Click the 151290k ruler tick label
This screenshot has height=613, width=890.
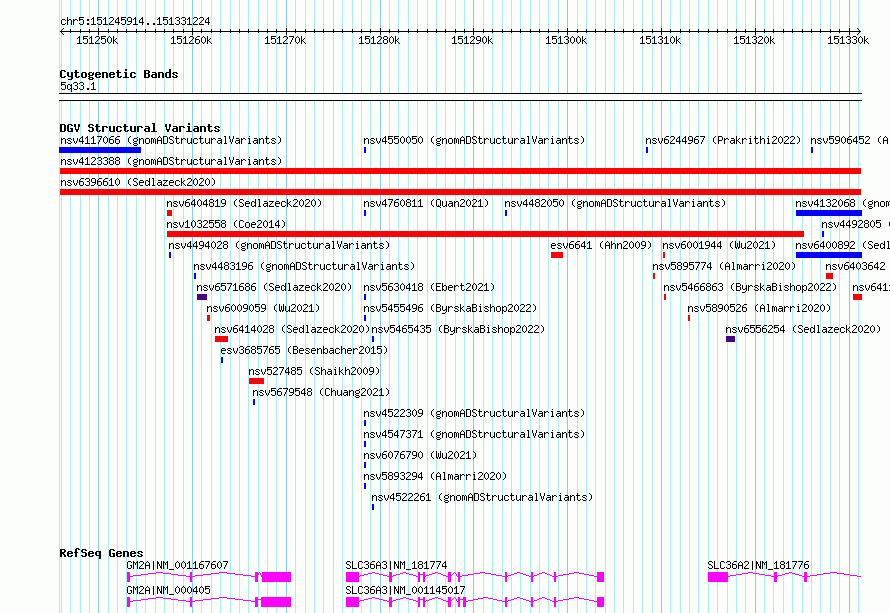point(472,40)
